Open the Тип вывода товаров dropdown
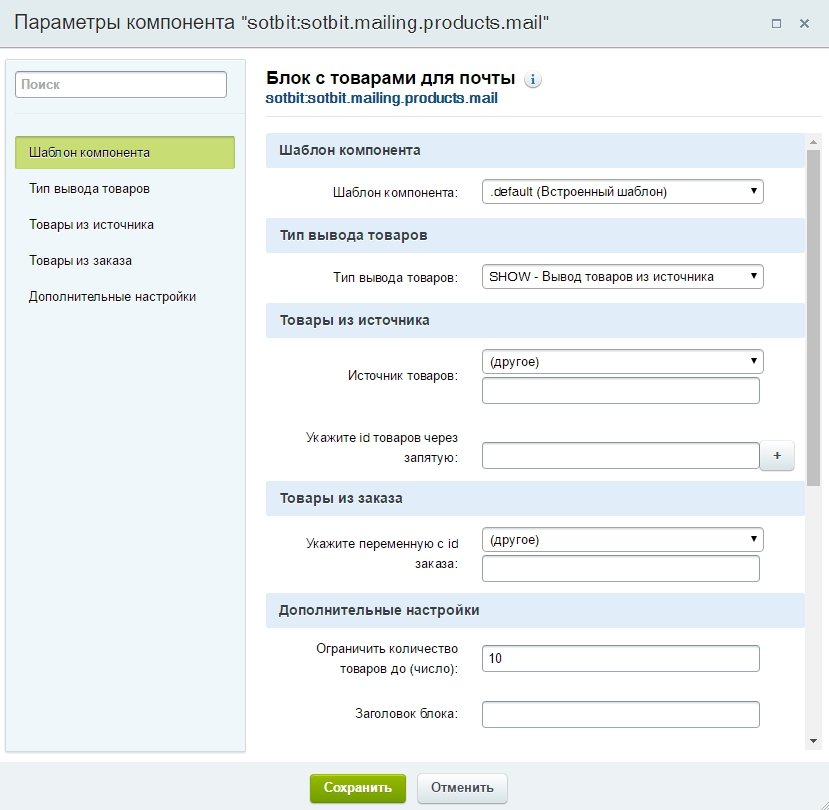Viewport: 829px width, 810px height. [x=622, y=277]
